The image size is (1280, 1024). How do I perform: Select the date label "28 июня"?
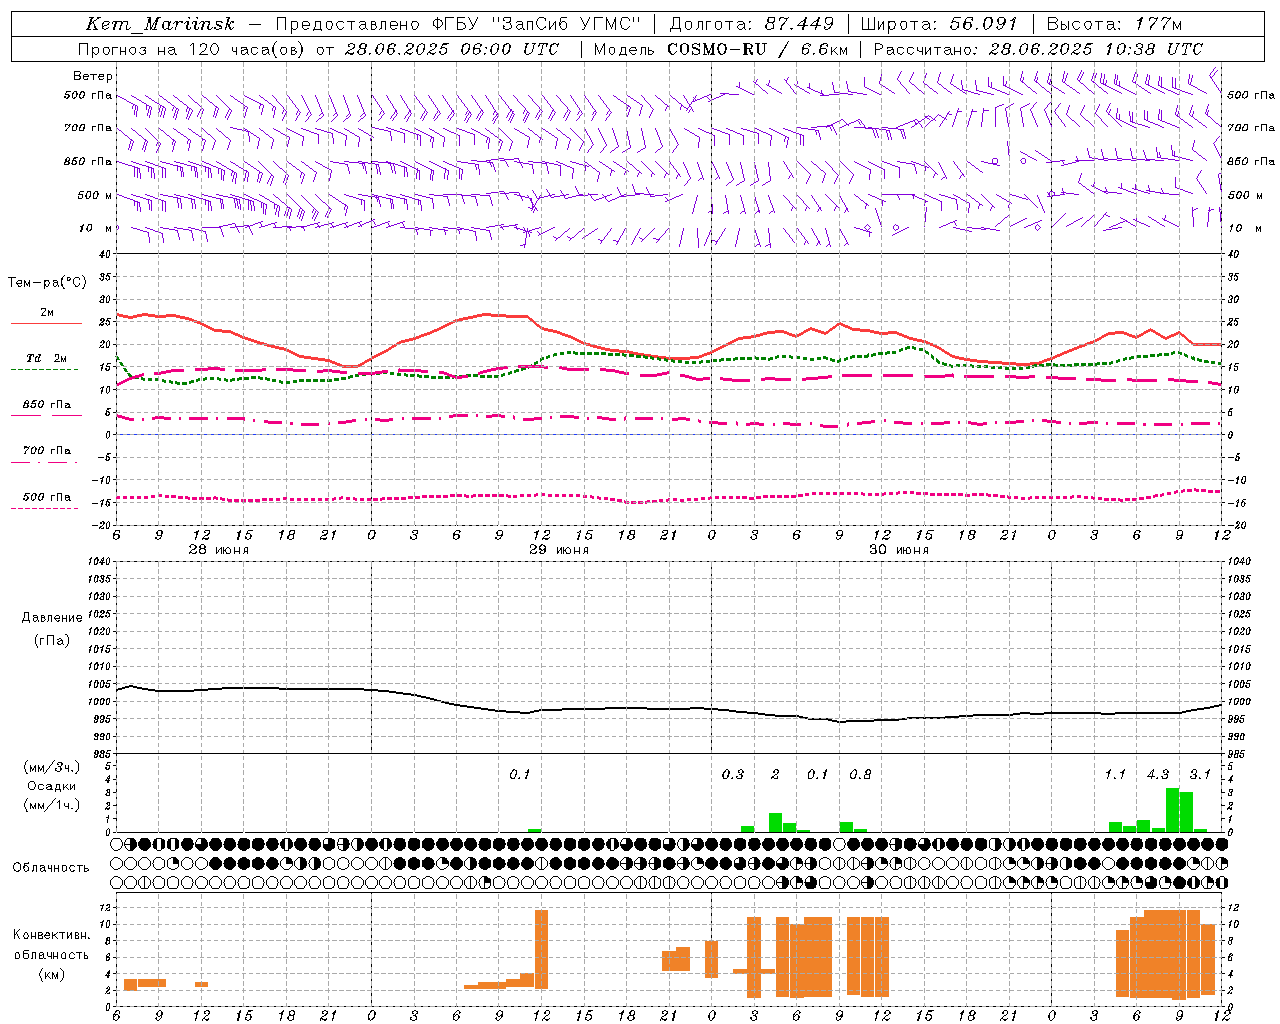coord(219,550)
